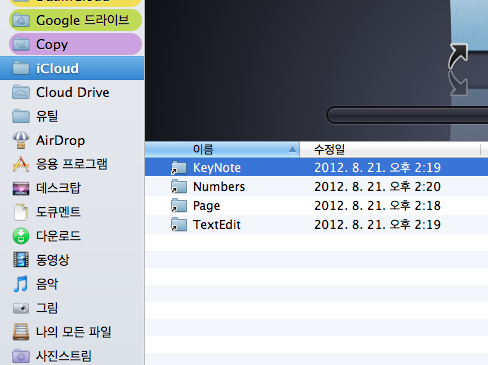Sort the list by 수정일 column
The image size is (488, 365).
pyautogui.click(x=390, y=149)
